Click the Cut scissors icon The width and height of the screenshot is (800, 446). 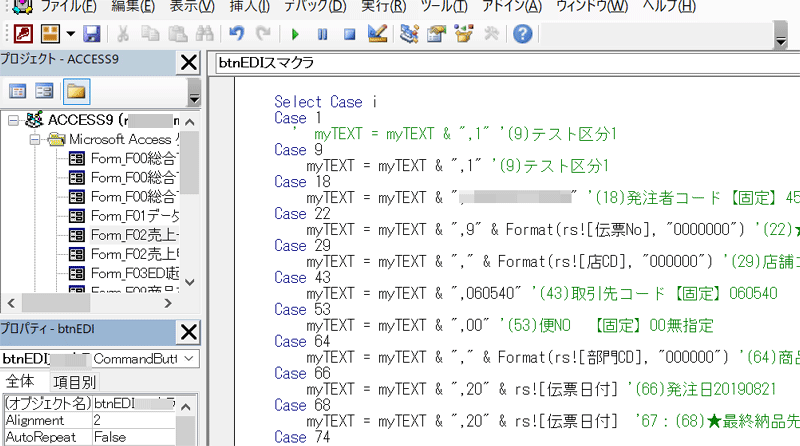point(122,34)
